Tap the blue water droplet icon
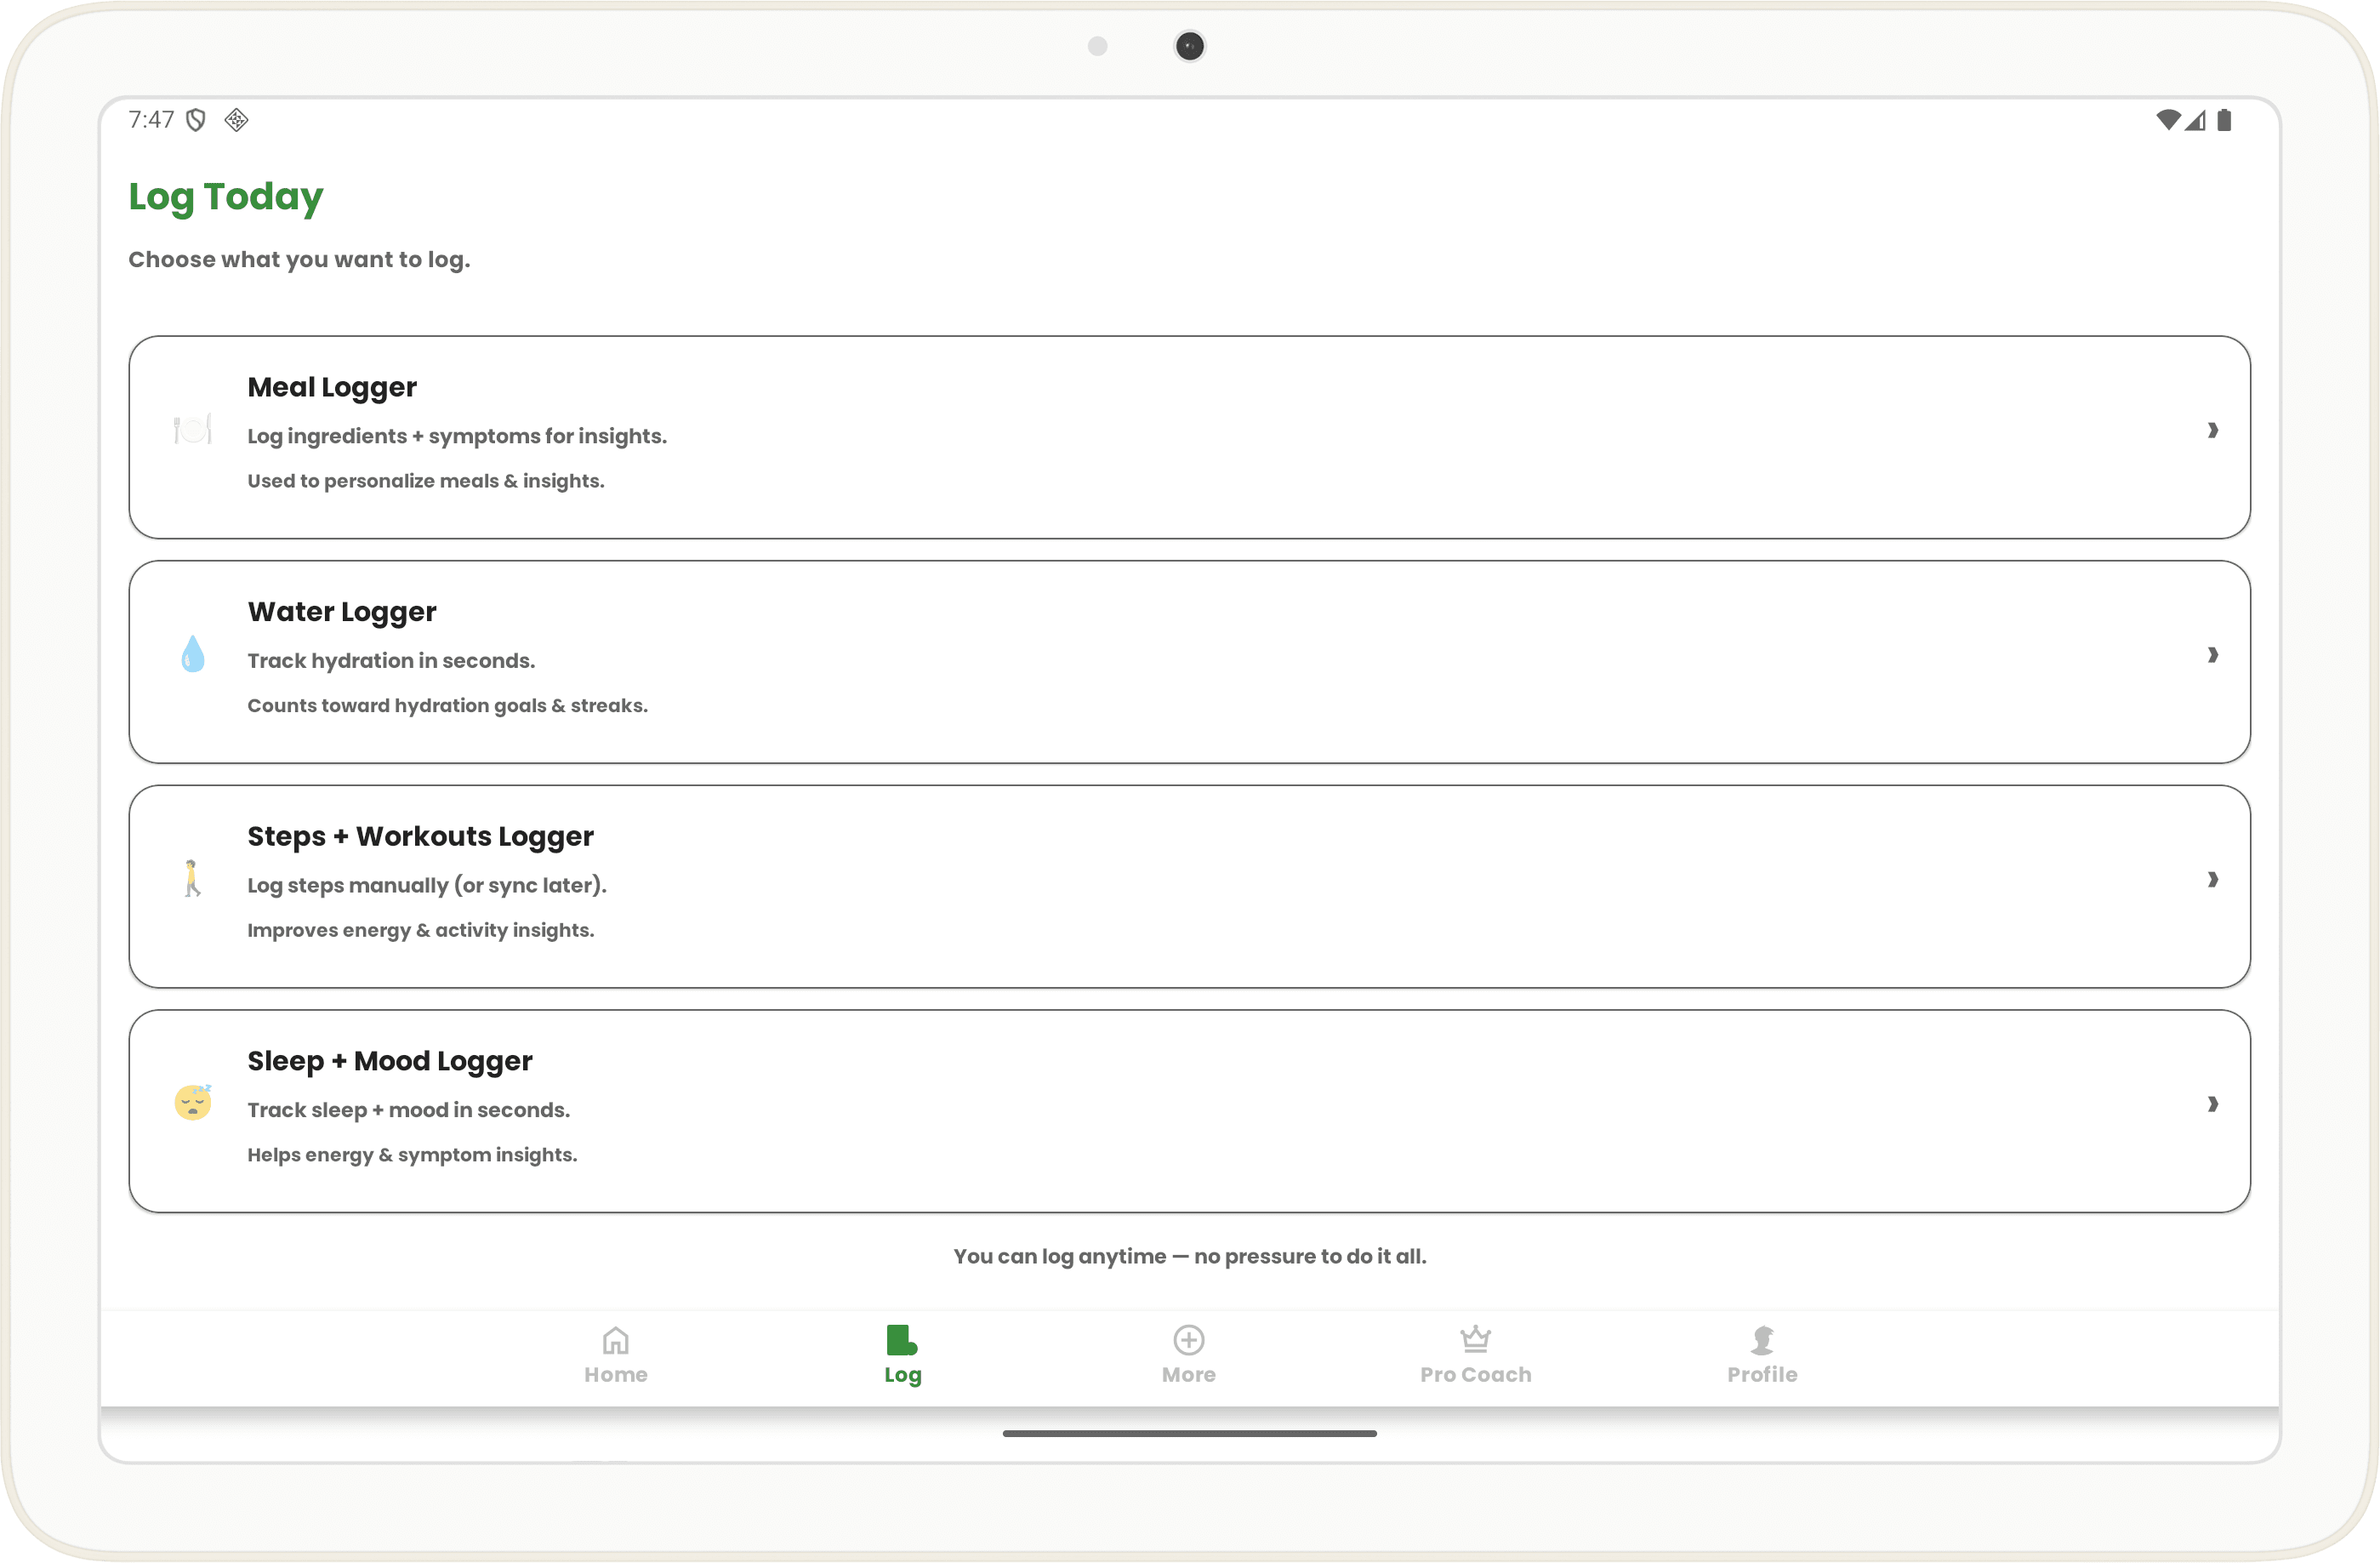This screenshot has width=2380, height=1563. click(x=192, y=655)
